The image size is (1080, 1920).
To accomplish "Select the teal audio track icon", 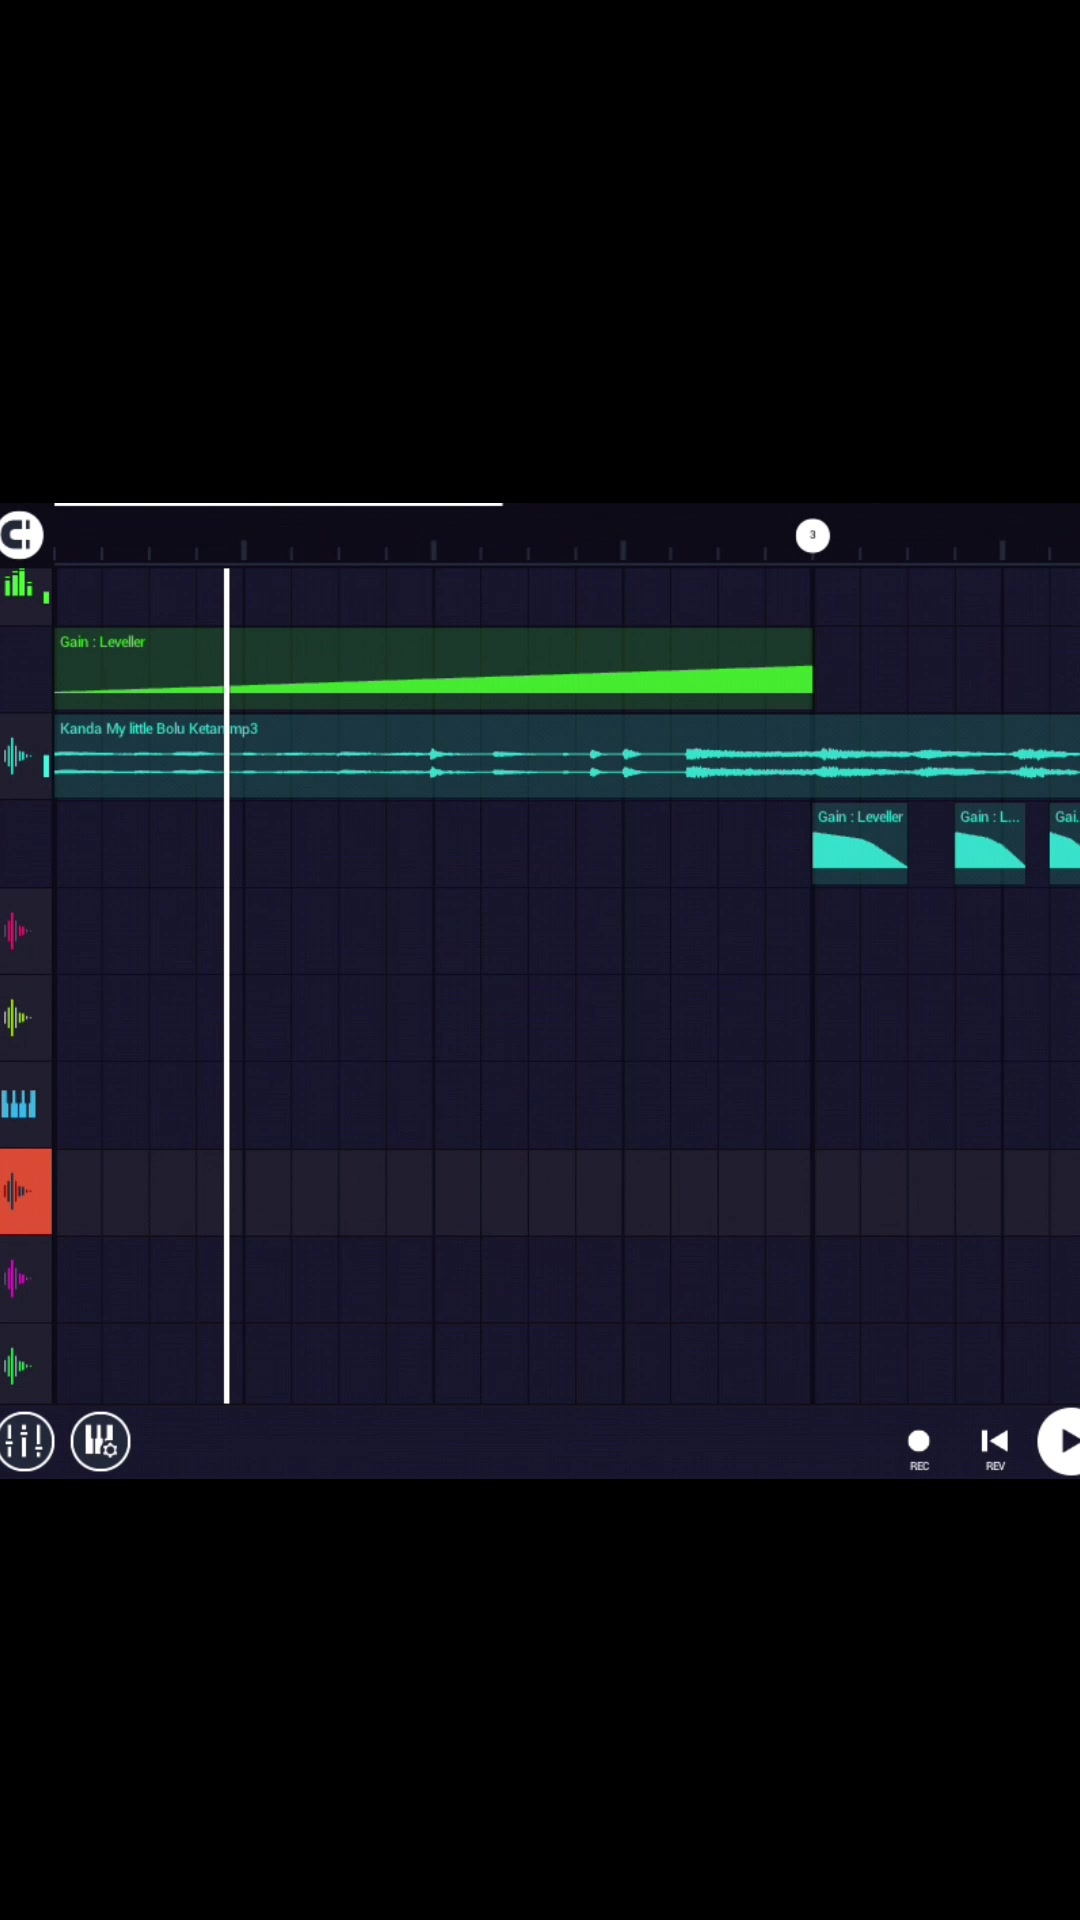I will (17, 756).
